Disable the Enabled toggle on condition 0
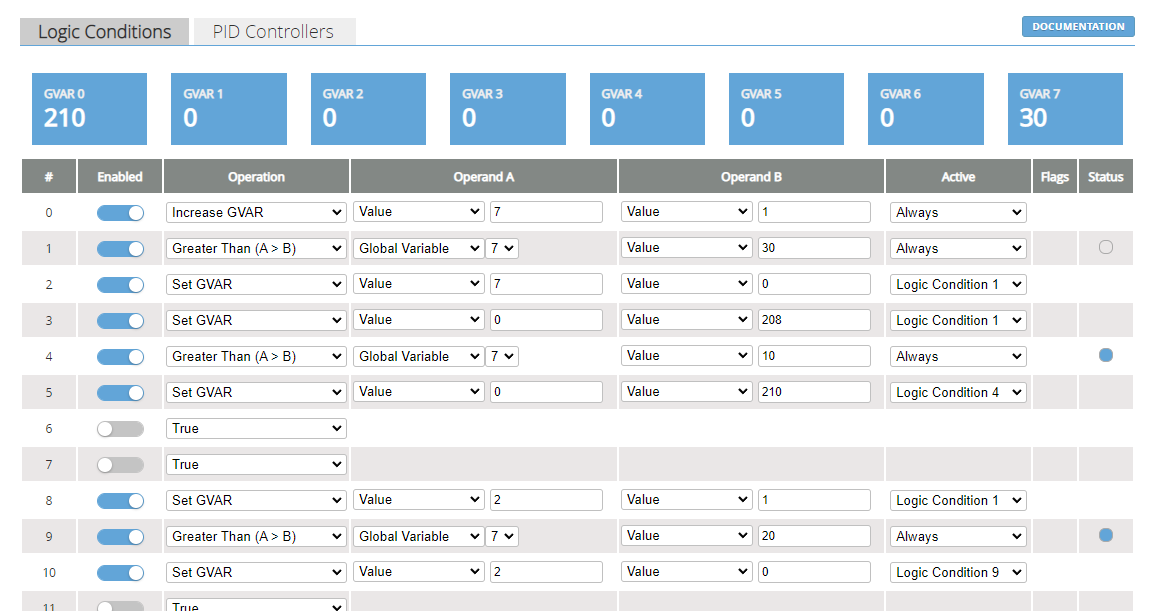This screenshot has width=1151, height=611. (x=120, y=212)
